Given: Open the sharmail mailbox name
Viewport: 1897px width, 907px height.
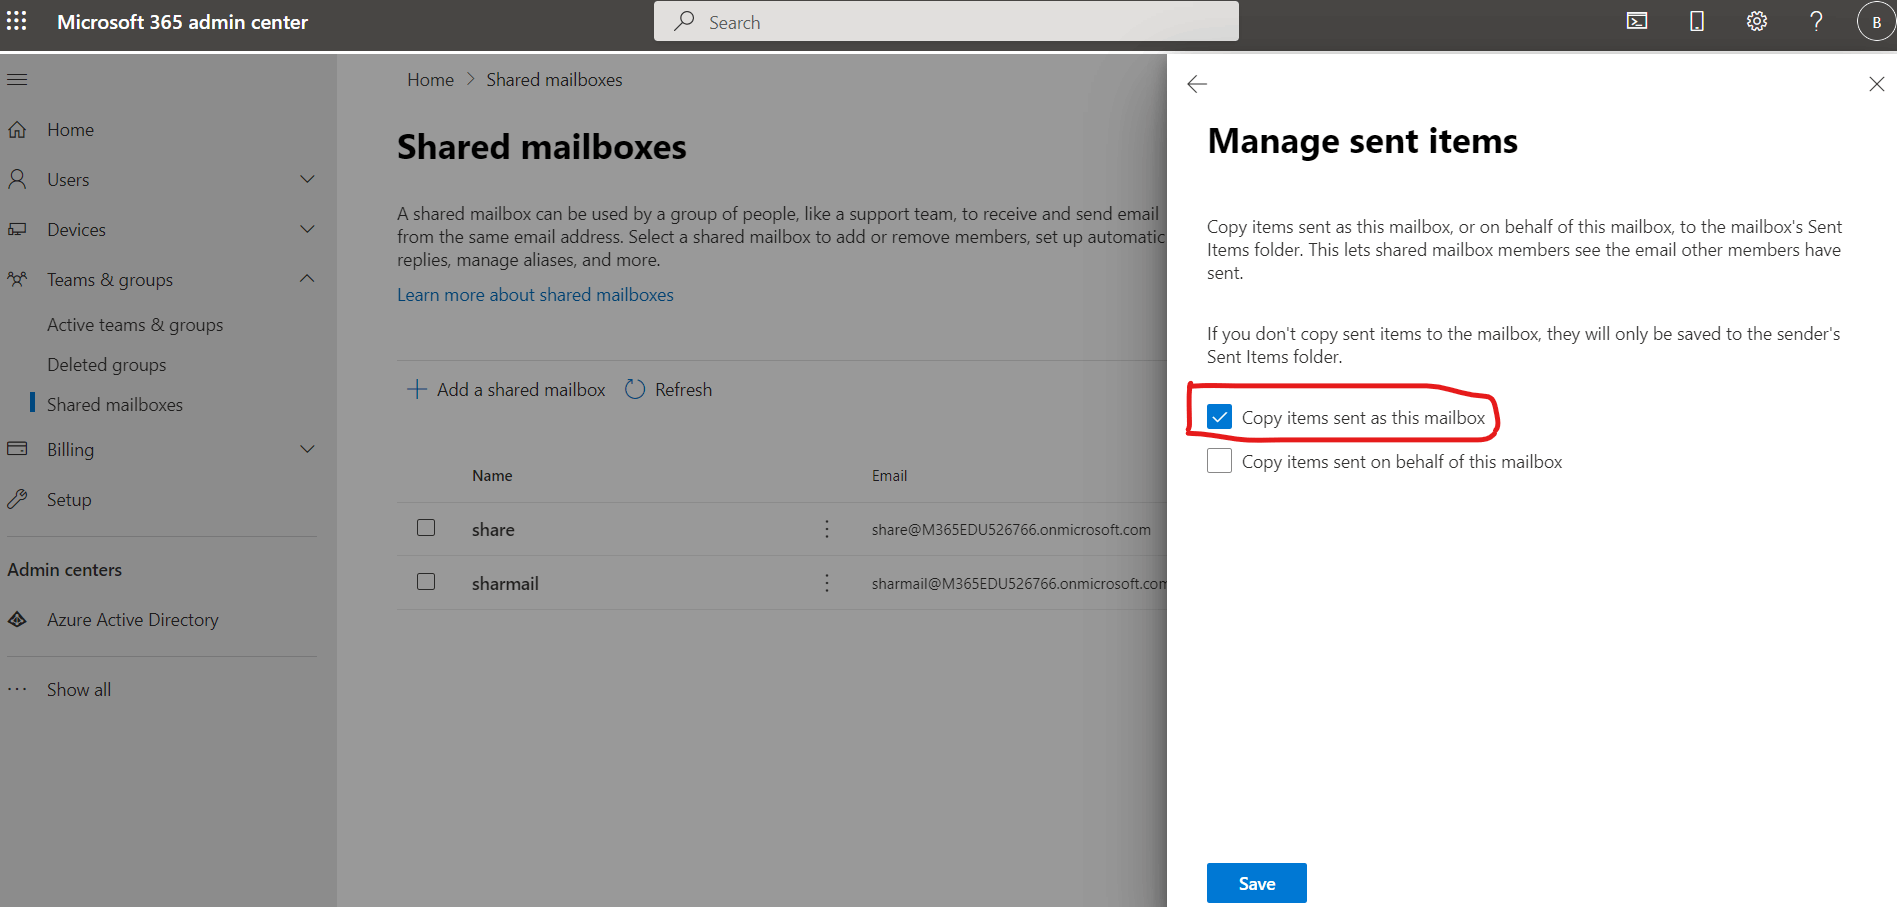Looking at the screenshot, I should point(505,584).
